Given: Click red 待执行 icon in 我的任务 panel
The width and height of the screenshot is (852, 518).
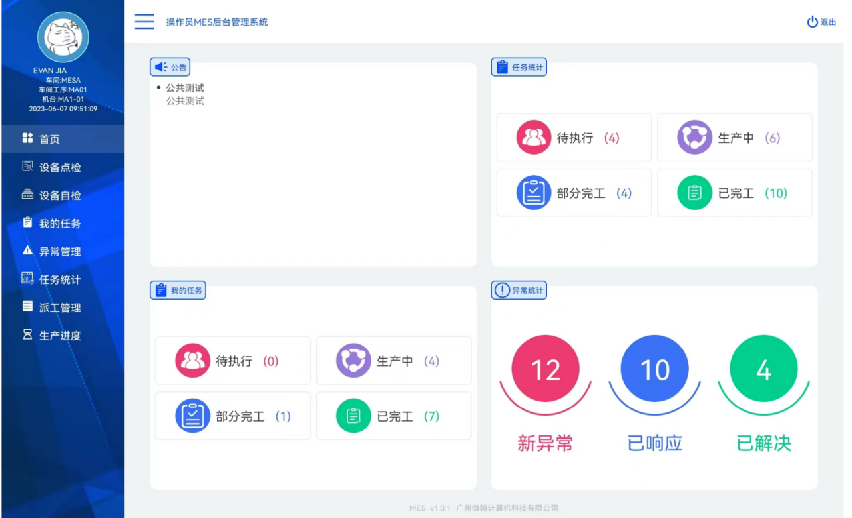Looking at the screenshot, I should click(x=192, y=361).
